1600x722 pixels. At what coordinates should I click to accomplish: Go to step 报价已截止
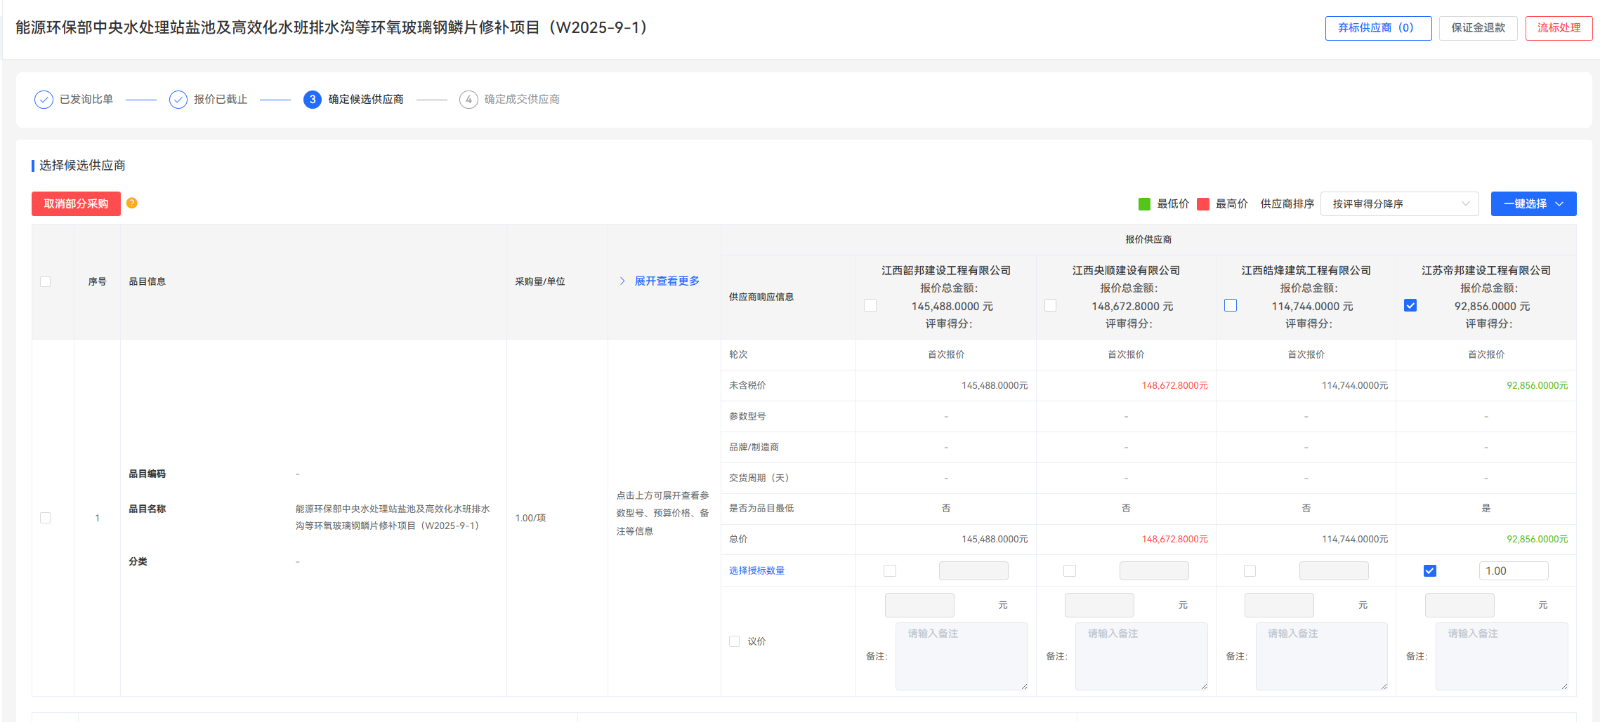click(220, 100)
